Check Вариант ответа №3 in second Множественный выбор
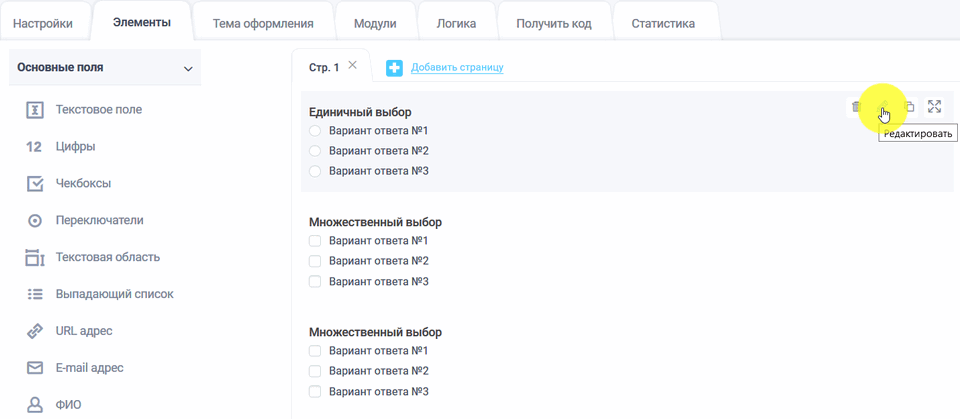 click(x=315, y=391)
